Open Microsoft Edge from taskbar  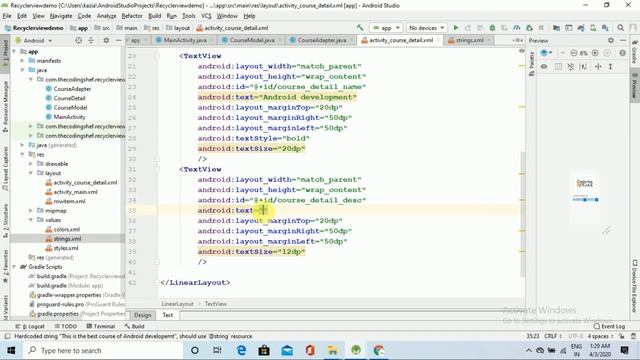241,350
